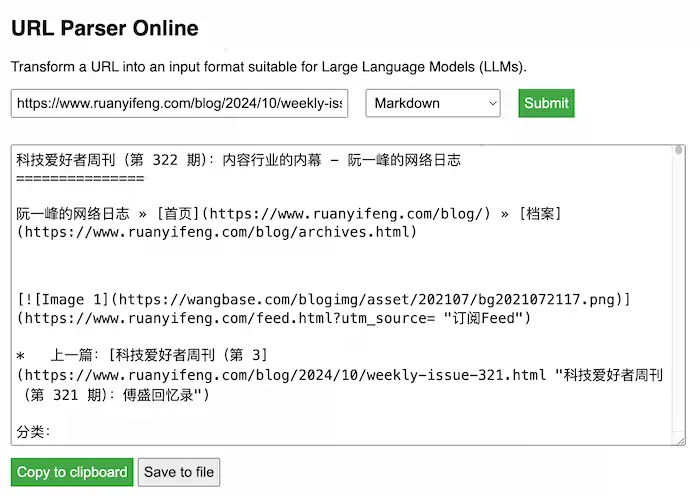Place cursor on the 分类: line
This screenshot has width=700, height=496.
(34, 432)
